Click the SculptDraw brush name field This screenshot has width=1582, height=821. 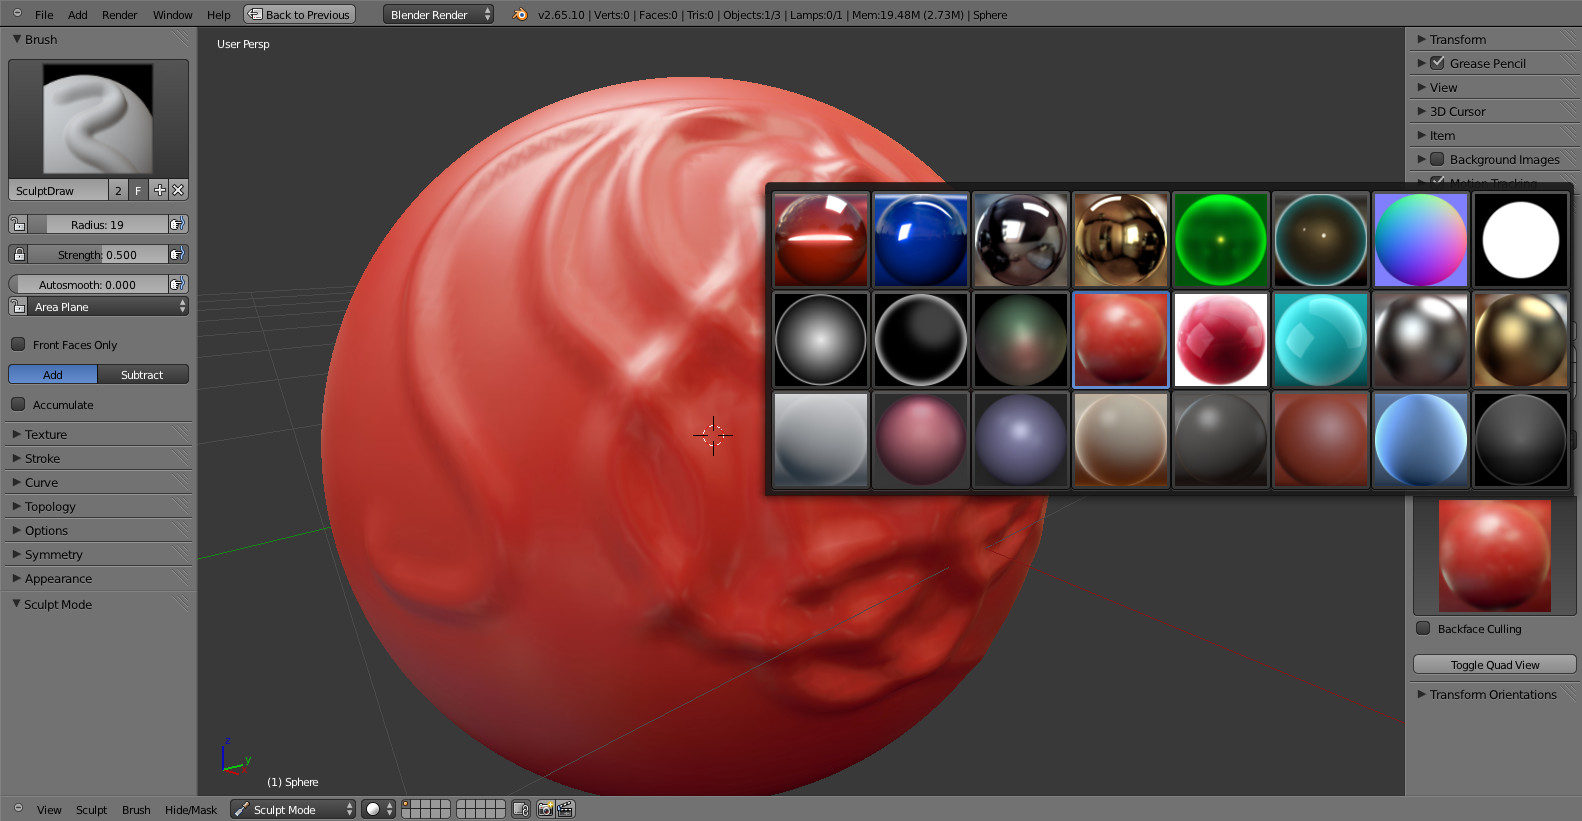click(58, 190)
